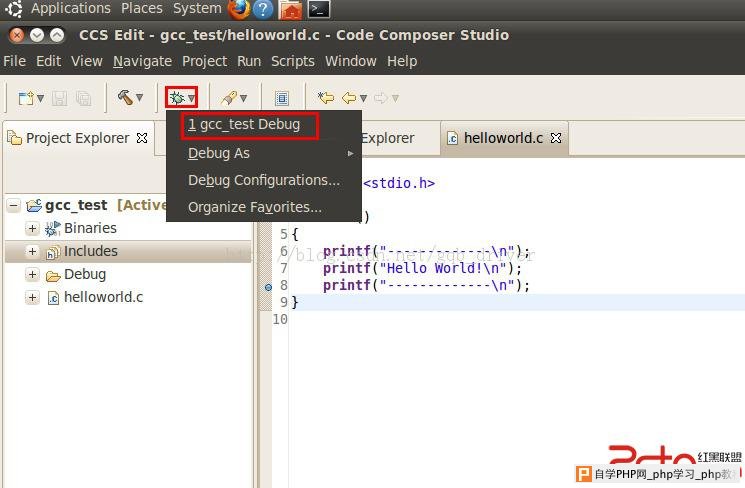The image size is (745, 488).
Task: Open the Project menu
Action: point(205,61)
